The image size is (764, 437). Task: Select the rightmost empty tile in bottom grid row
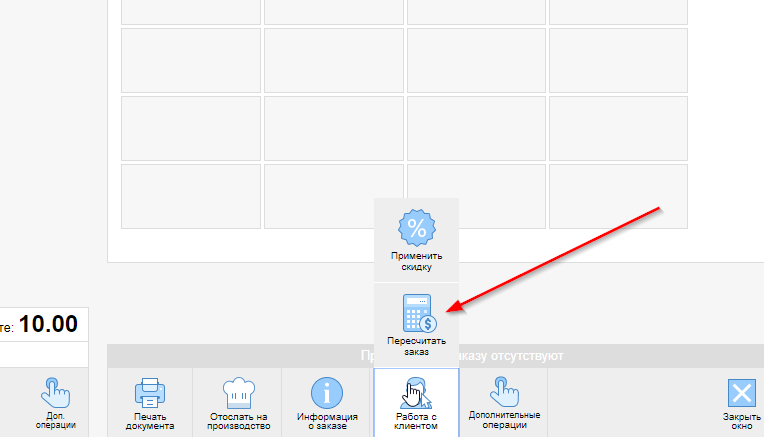coord(618,196)
